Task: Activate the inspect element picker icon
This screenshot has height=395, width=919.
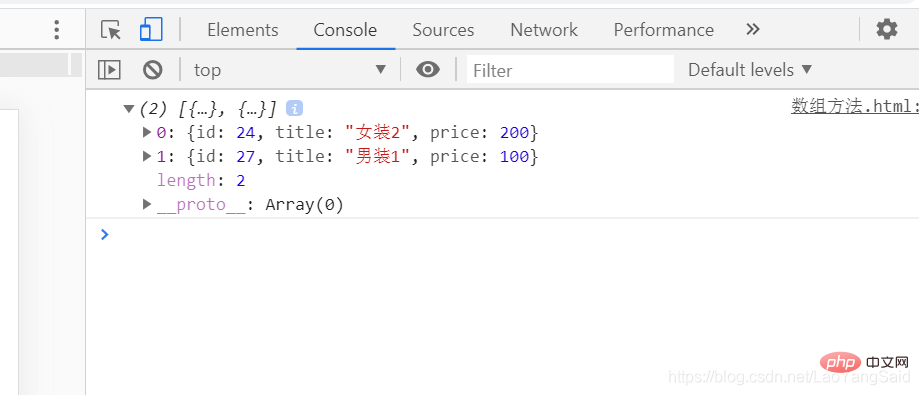Action: pos(111,29)
